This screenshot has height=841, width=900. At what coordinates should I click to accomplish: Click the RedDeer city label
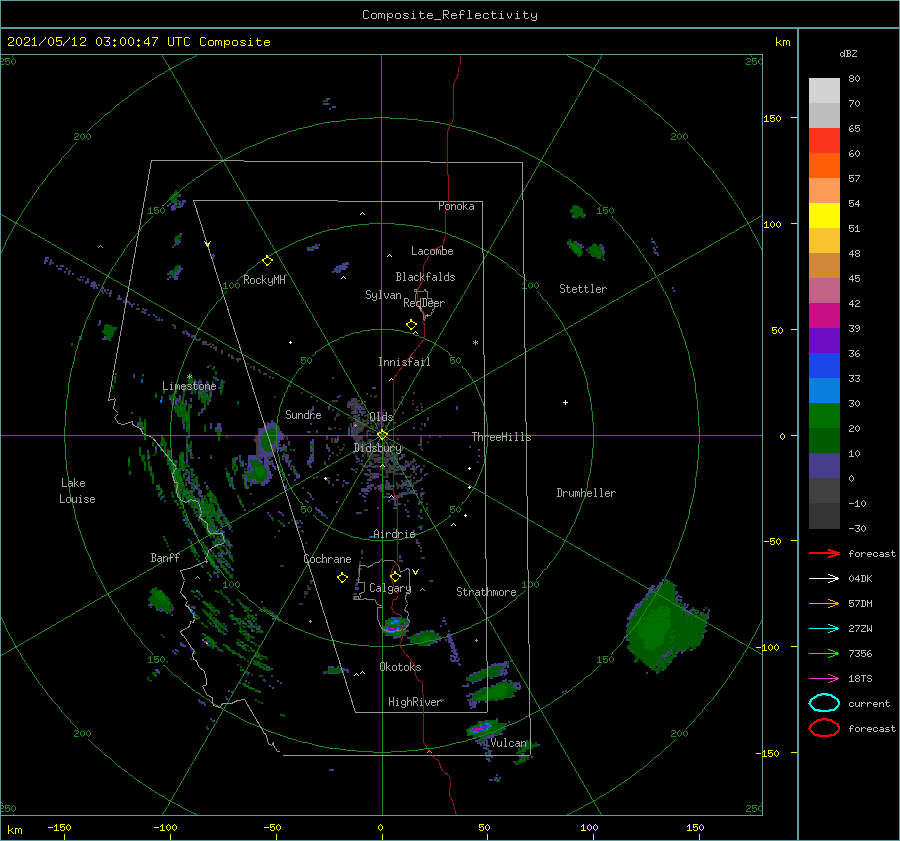click(424, 303)
